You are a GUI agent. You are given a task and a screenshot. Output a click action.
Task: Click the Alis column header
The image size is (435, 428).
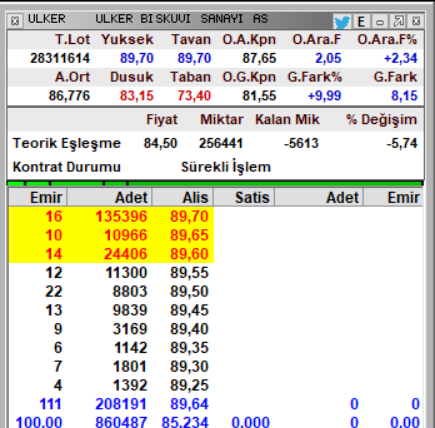183,198
